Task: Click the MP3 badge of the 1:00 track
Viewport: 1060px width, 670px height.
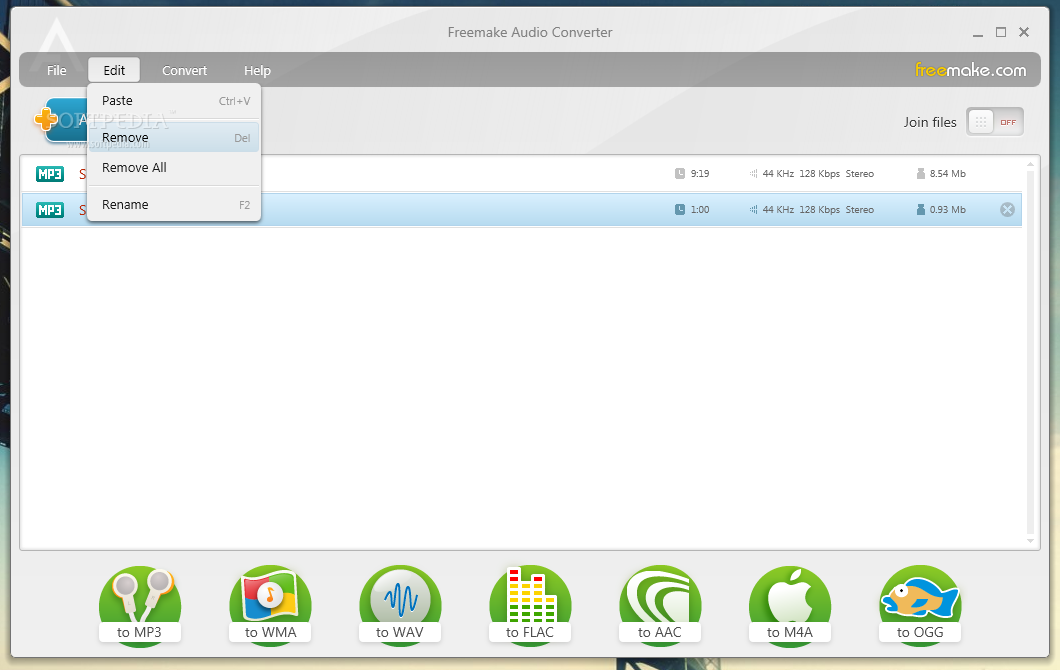Action: pos(50,210)
